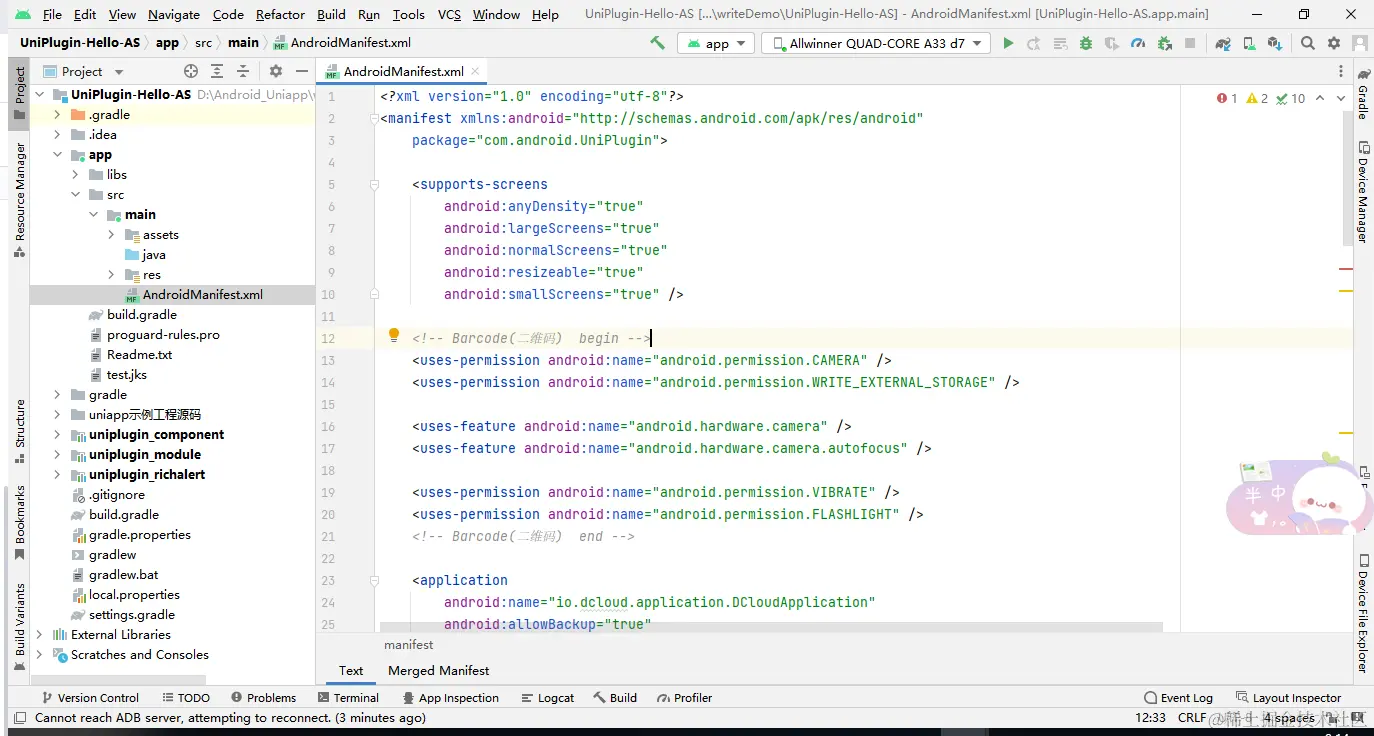The height and width of the screenshot is (736, 1374).
Task: Expand the uniplugin_component folder
Action: click(57, 435)
